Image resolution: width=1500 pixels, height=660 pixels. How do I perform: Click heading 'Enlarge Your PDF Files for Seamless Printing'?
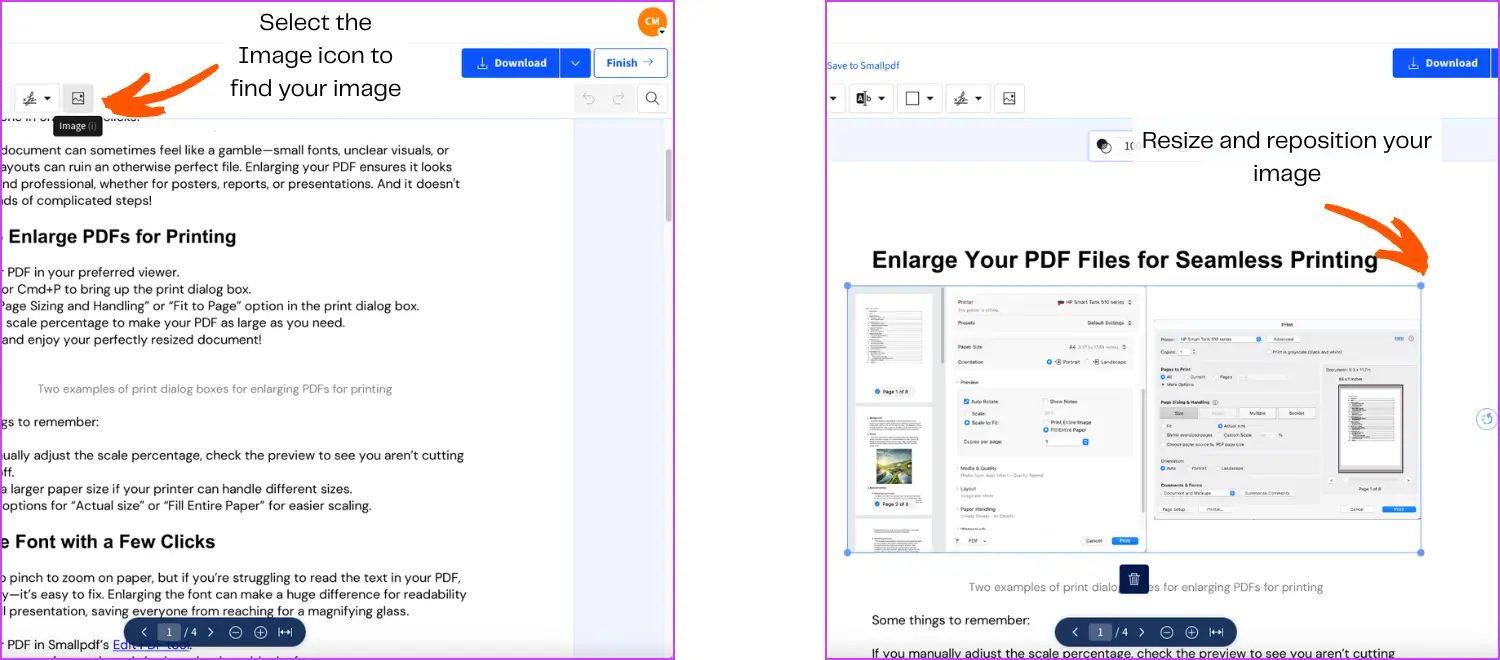click(1125, 260)
